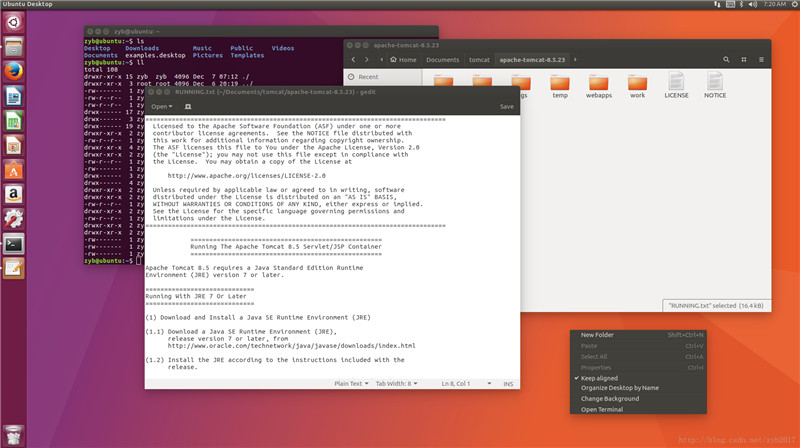Viewport: 800px width, 448px height.
Task: Open the Plain Text language dropdown
Action: coord(351,383)
